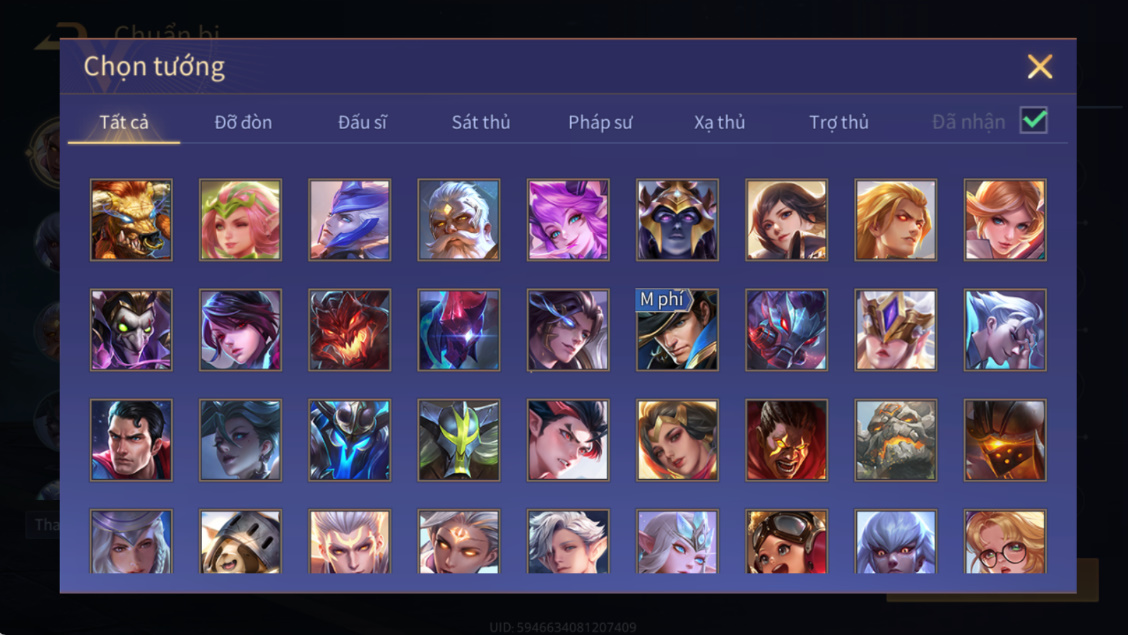Pick the blue-armored mech hero portrait
This screenshot has height=635, width=1128.
tap(350, 440)
